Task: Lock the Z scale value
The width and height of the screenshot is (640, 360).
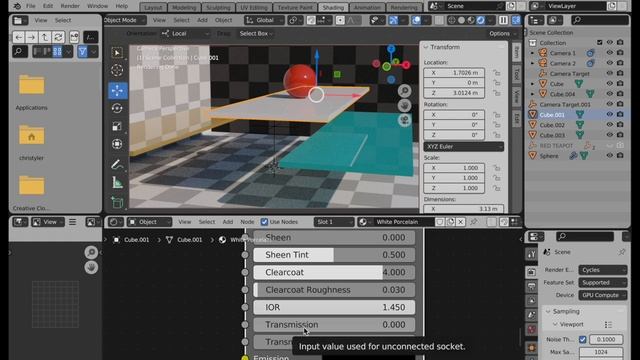Action: point(496,188)
